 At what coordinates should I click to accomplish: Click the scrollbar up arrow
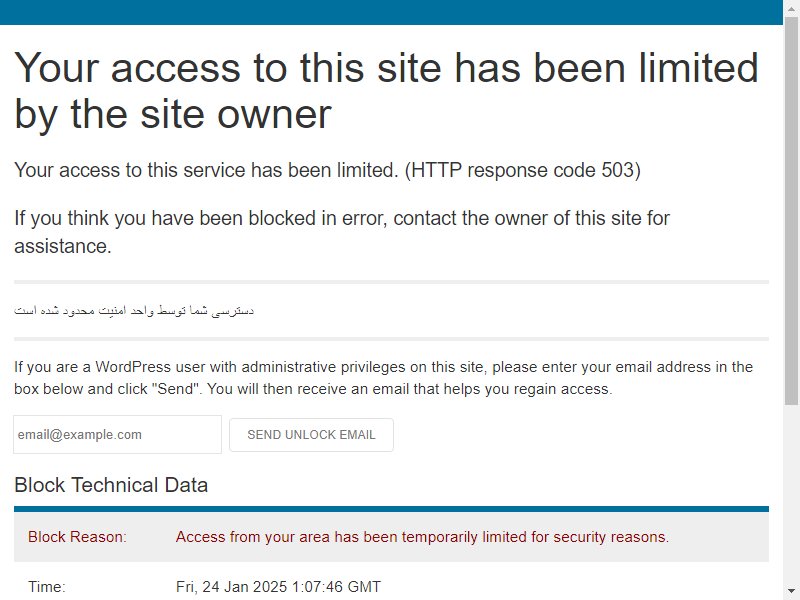(x=791, y=8)
